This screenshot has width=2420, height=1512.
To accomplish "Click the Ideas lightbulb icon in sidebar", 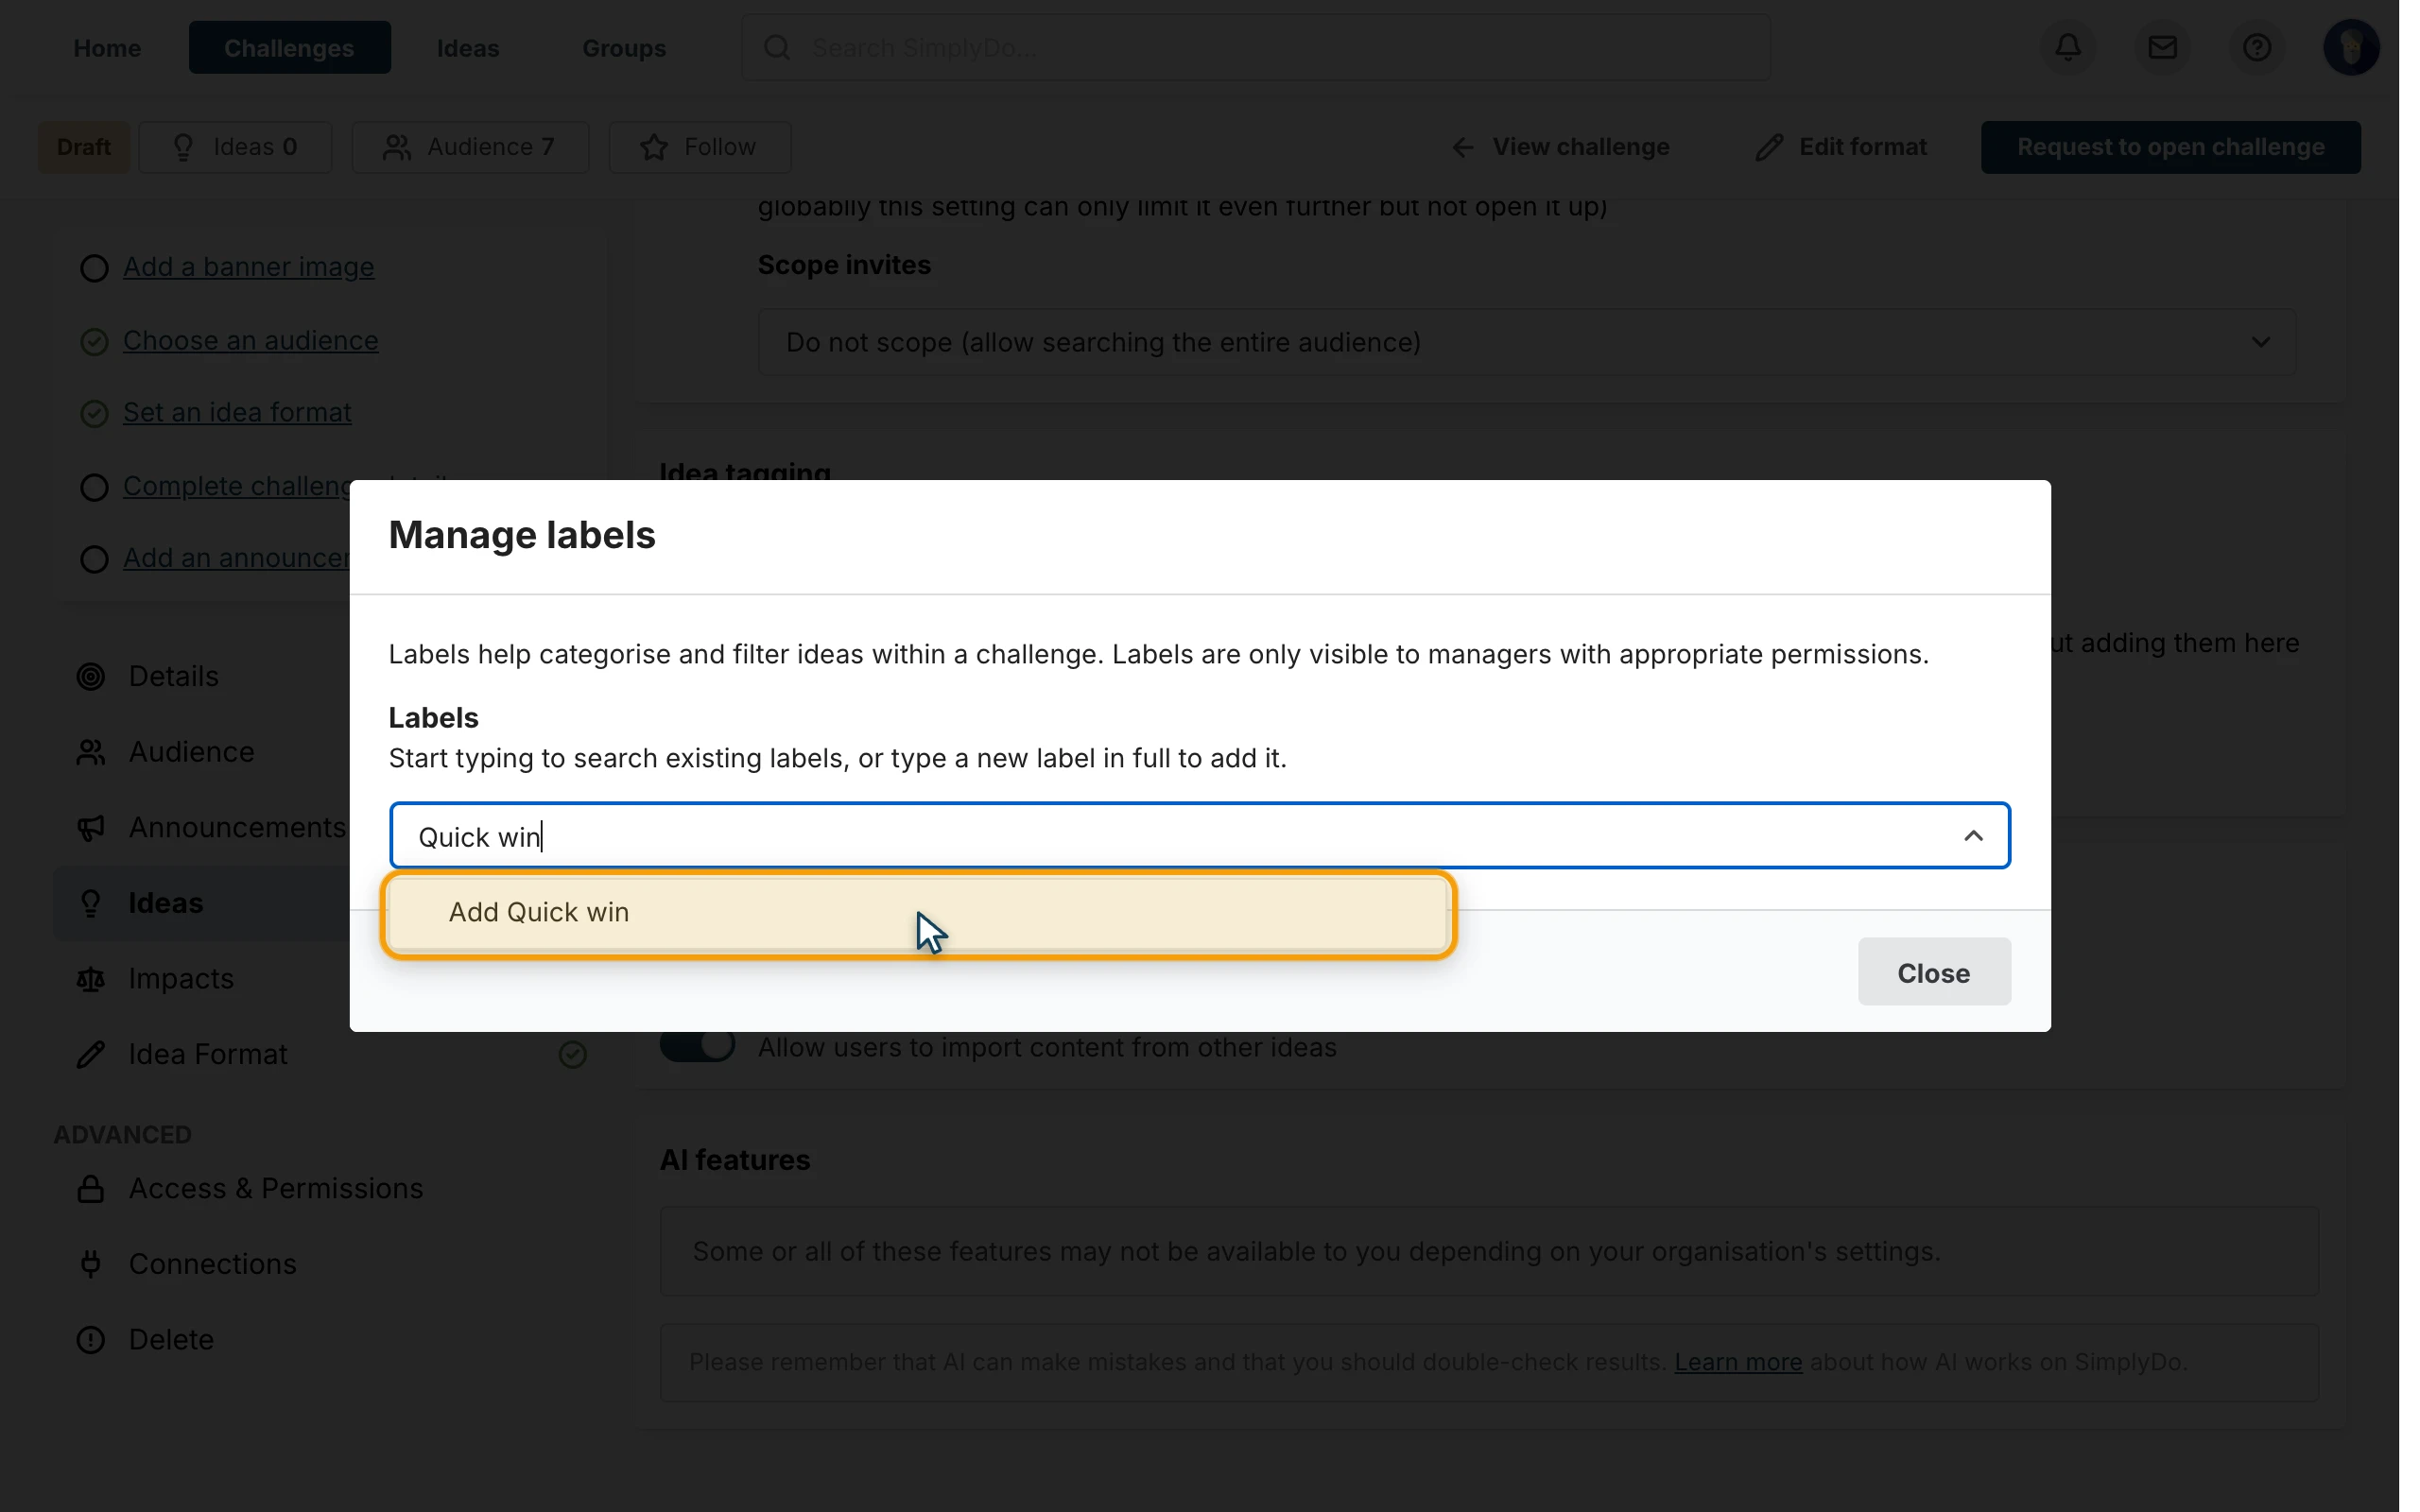I will pos(91,903).
